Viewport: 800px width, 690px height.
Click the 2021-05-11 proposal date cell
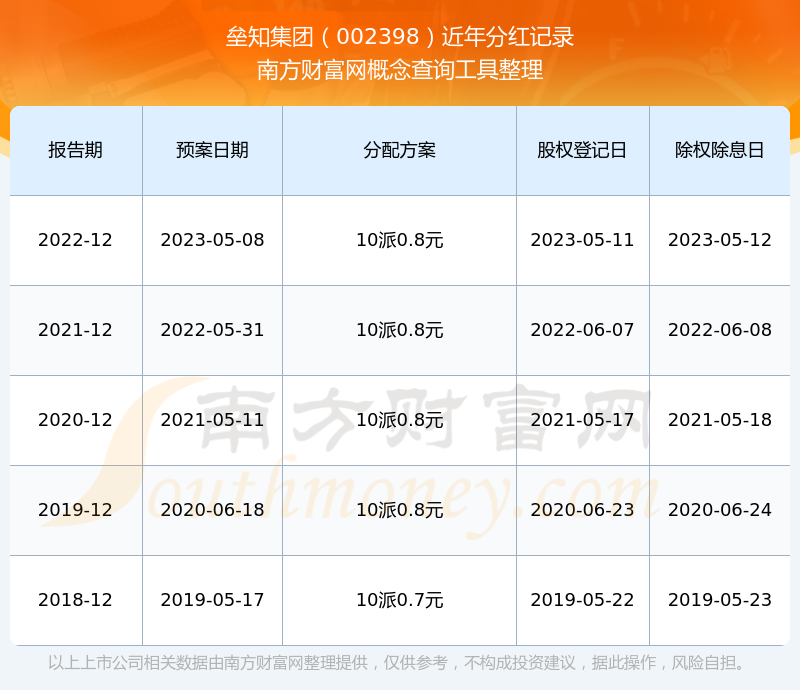pyautogui.click(x=212, y=420)
